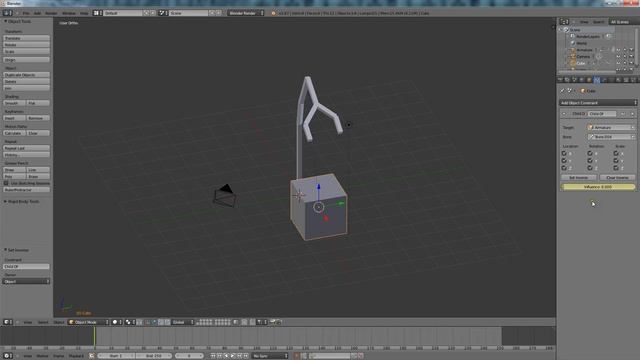Open the Target Armature object field
Screen dimensions: 640x360
tap(611, 127)
